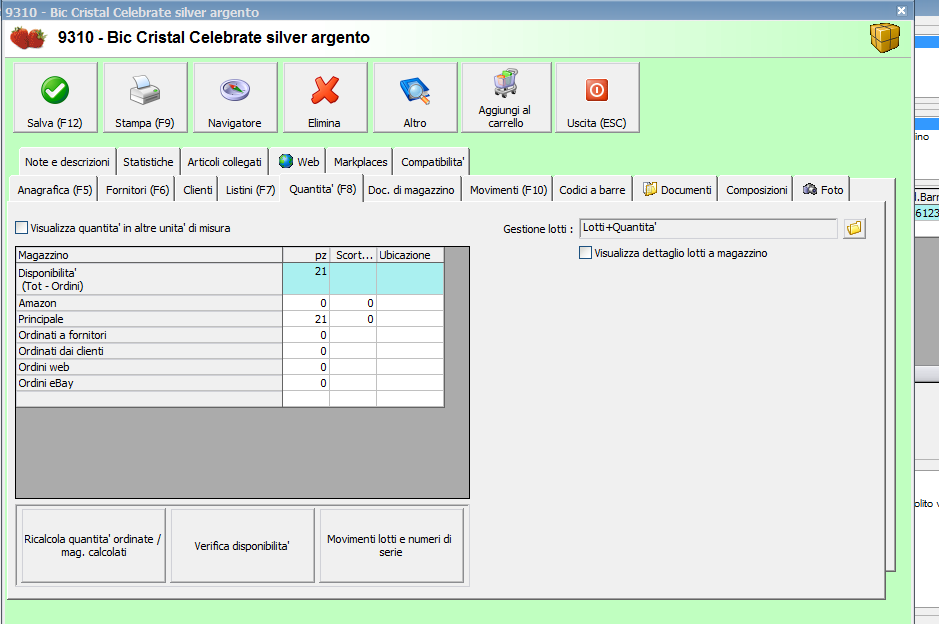Image resolution: width=939 pixels, height=624 pixels.
Task: Click the Scort... column header
Action: (x=353, y=255)
